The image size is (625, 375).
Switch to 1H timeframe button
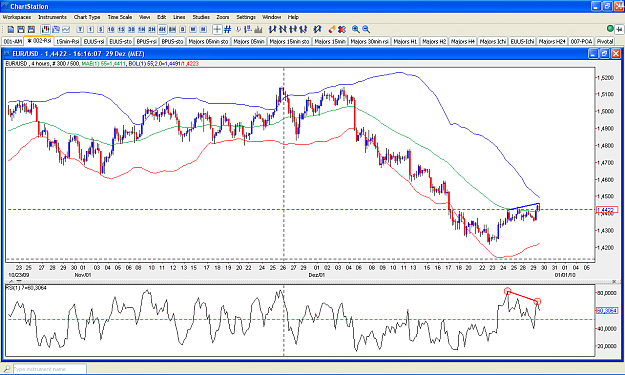(x=142, y=29)
